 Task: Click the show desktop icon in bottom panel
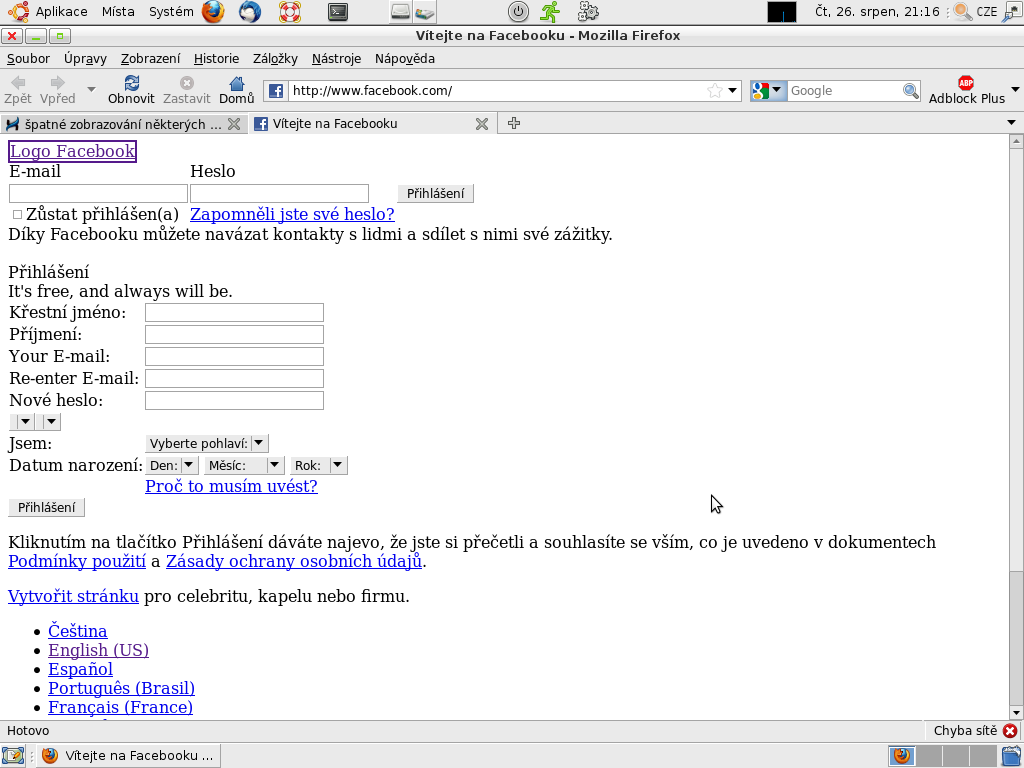(13, 756)
